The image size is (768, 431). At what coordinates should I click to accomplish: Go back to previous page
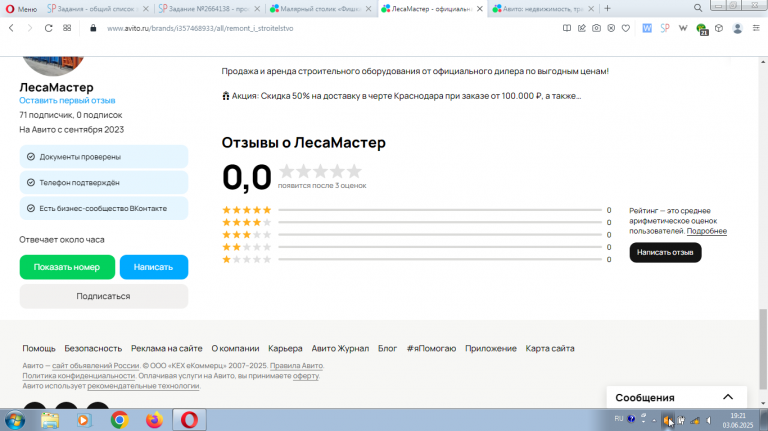coord(11,28)
